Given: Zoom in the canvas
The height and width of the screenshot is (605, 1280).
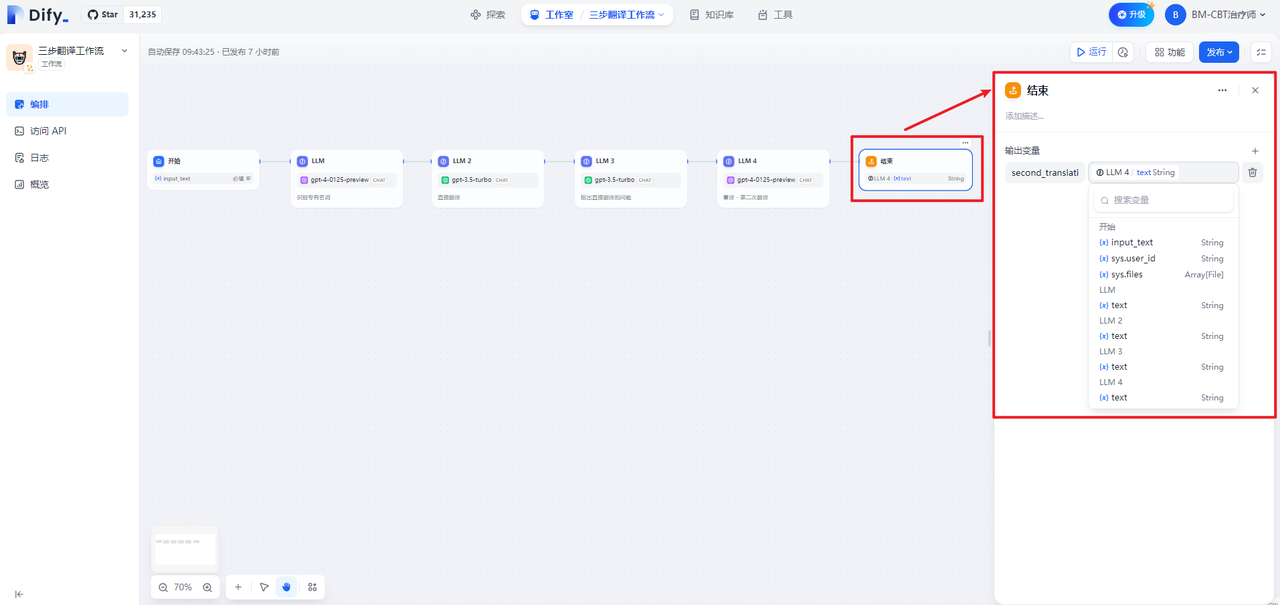Looking at the screenshot, I should click(207, 587).
